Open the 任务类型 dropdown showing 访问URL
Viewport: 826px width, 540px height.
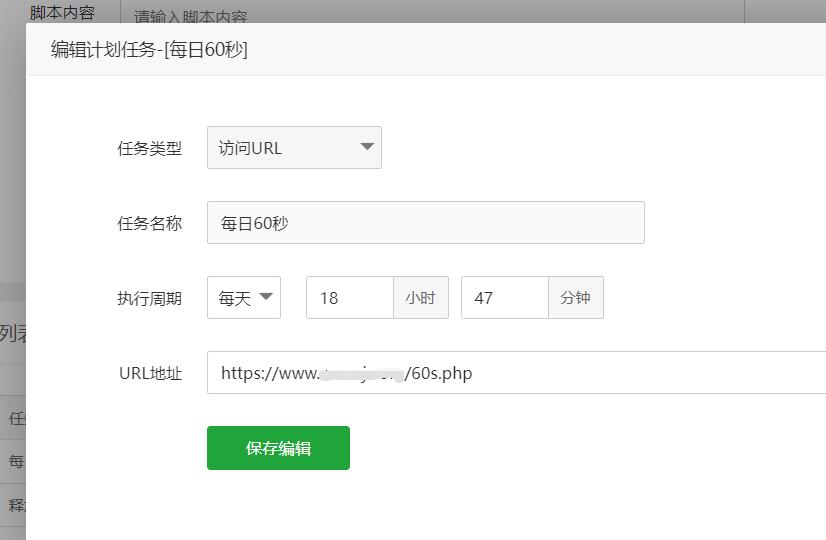coord(294,148)
